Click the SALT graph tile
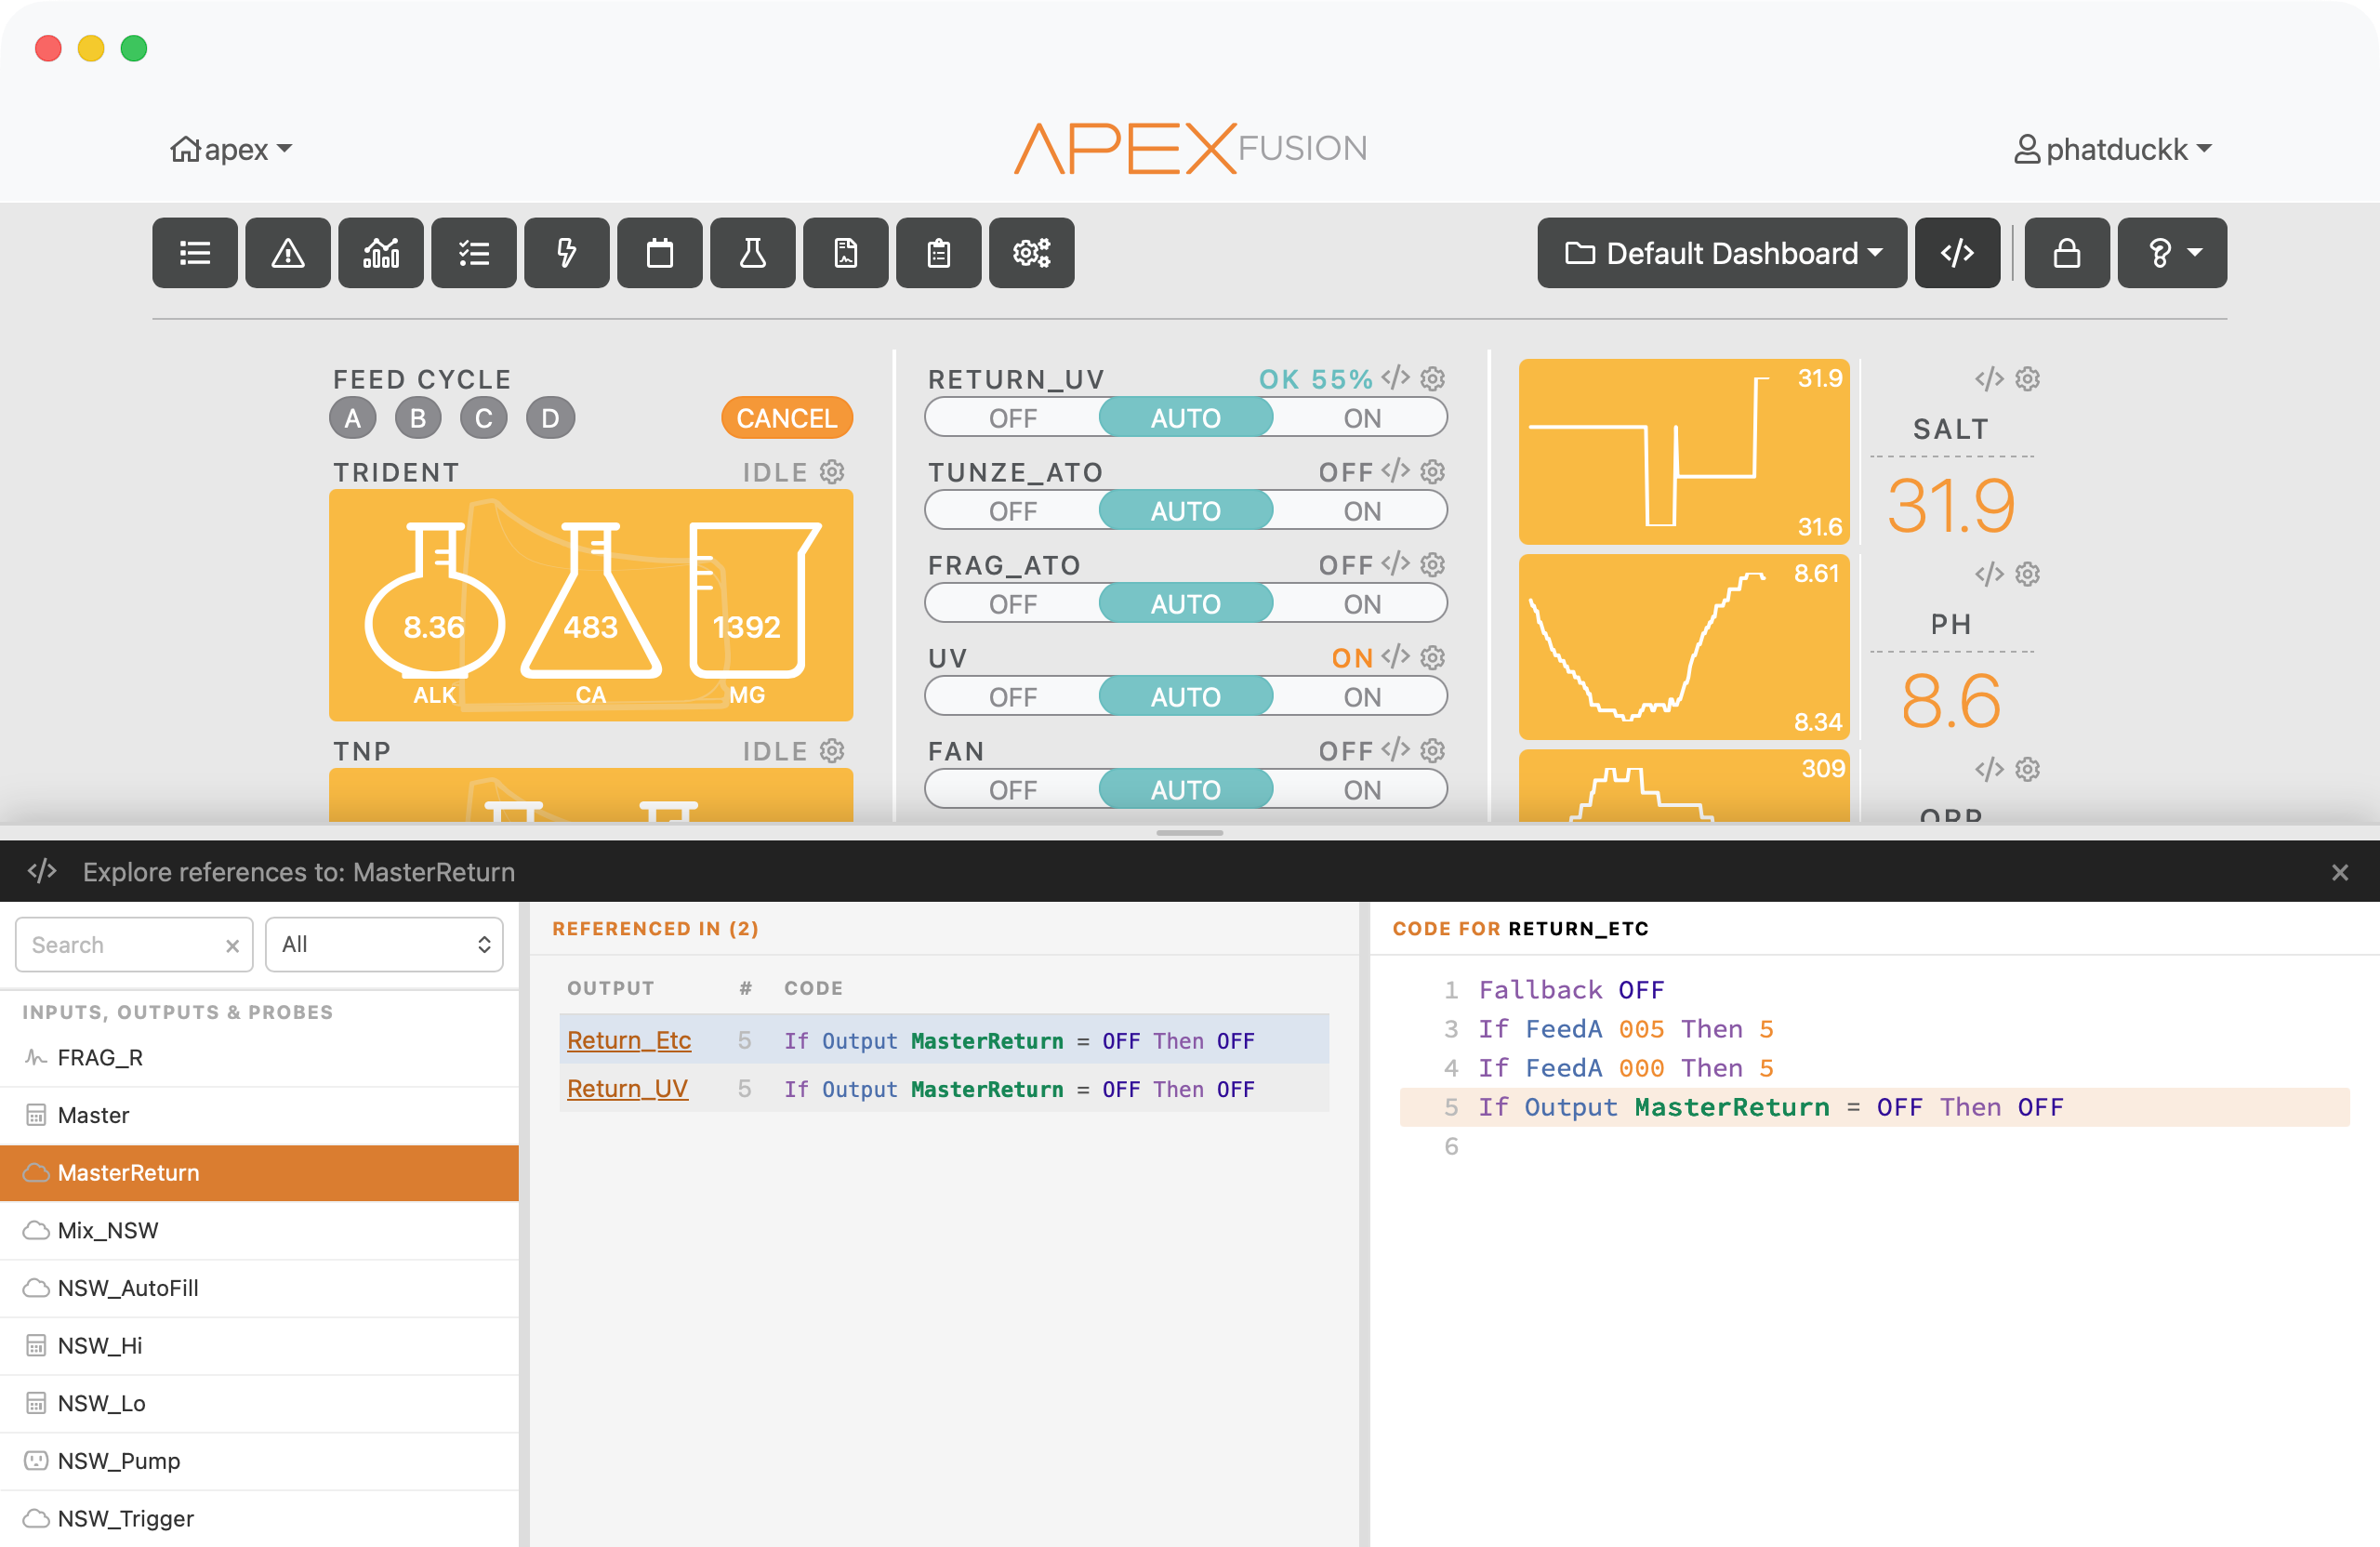The width and height of the screenshot is (2380, 1547). (x=1684, y=452)
